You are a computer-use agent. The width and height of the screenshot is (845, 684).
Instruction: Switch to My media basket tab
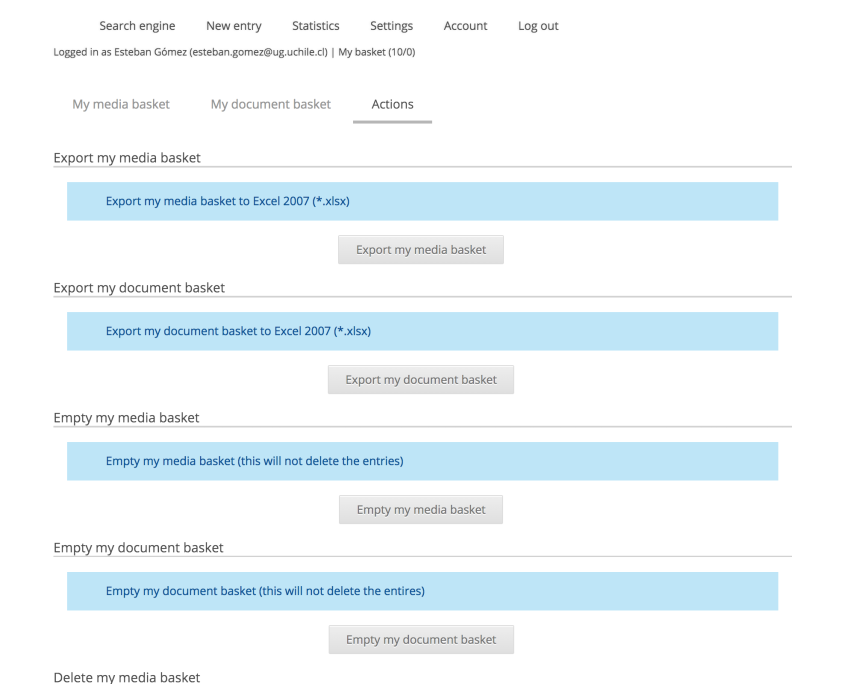(x=121, y=105)
